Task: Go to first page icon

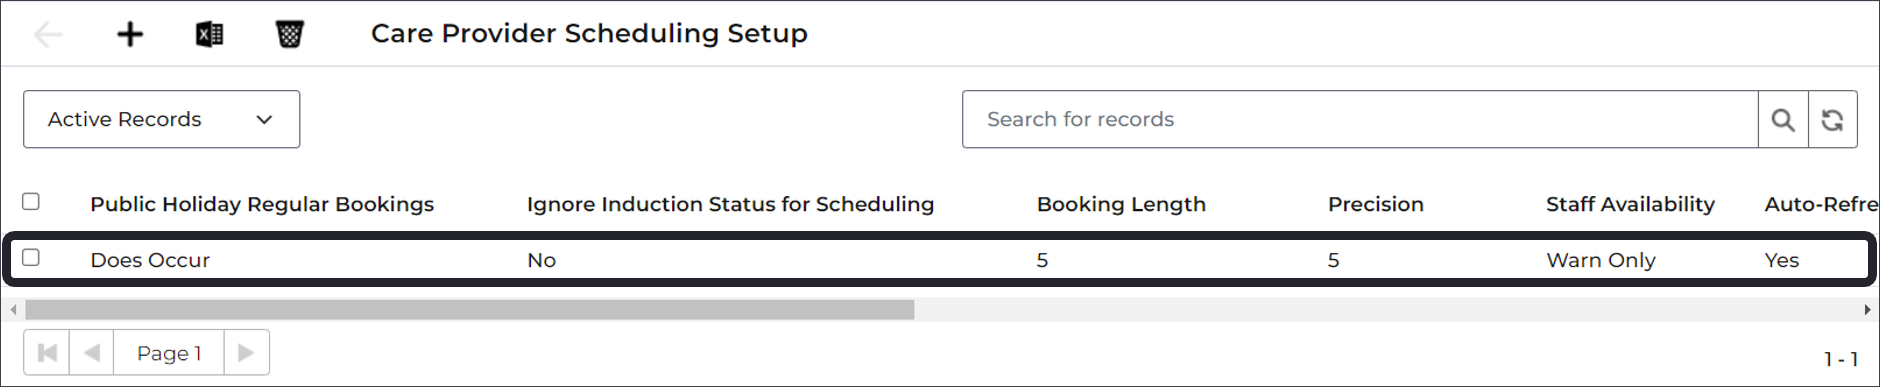Action: 47,352
